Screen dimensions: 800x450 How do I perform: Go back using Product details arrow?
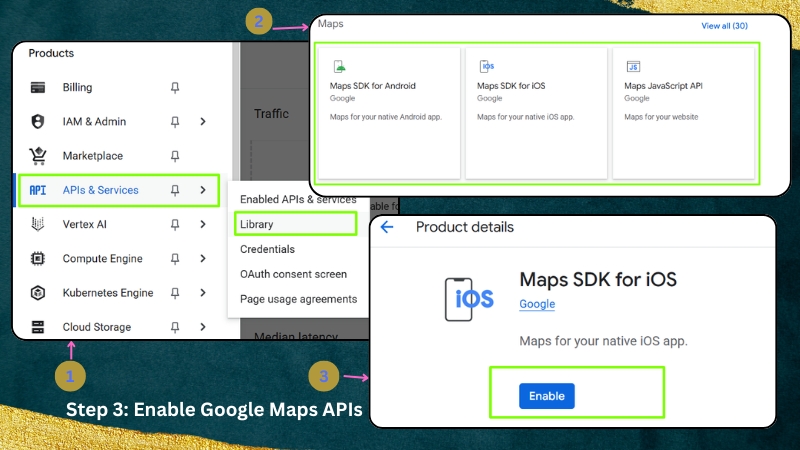[x=387, y=227]
